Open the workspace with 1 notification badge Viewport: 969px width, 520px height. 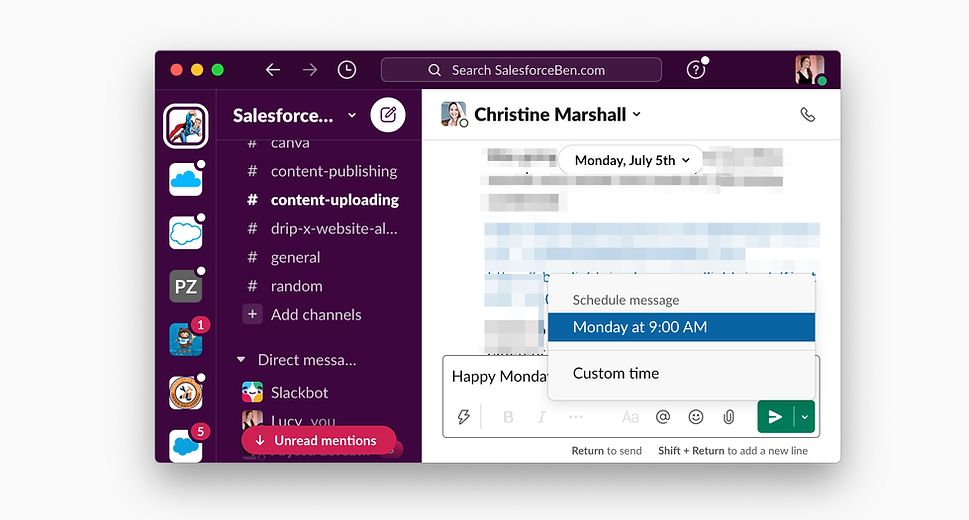click(185, 340)
